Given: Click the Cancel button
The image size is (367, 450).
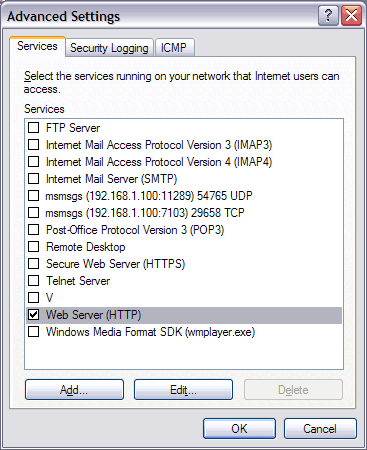Looking at the screenshot, I should [x=320, y=429].
